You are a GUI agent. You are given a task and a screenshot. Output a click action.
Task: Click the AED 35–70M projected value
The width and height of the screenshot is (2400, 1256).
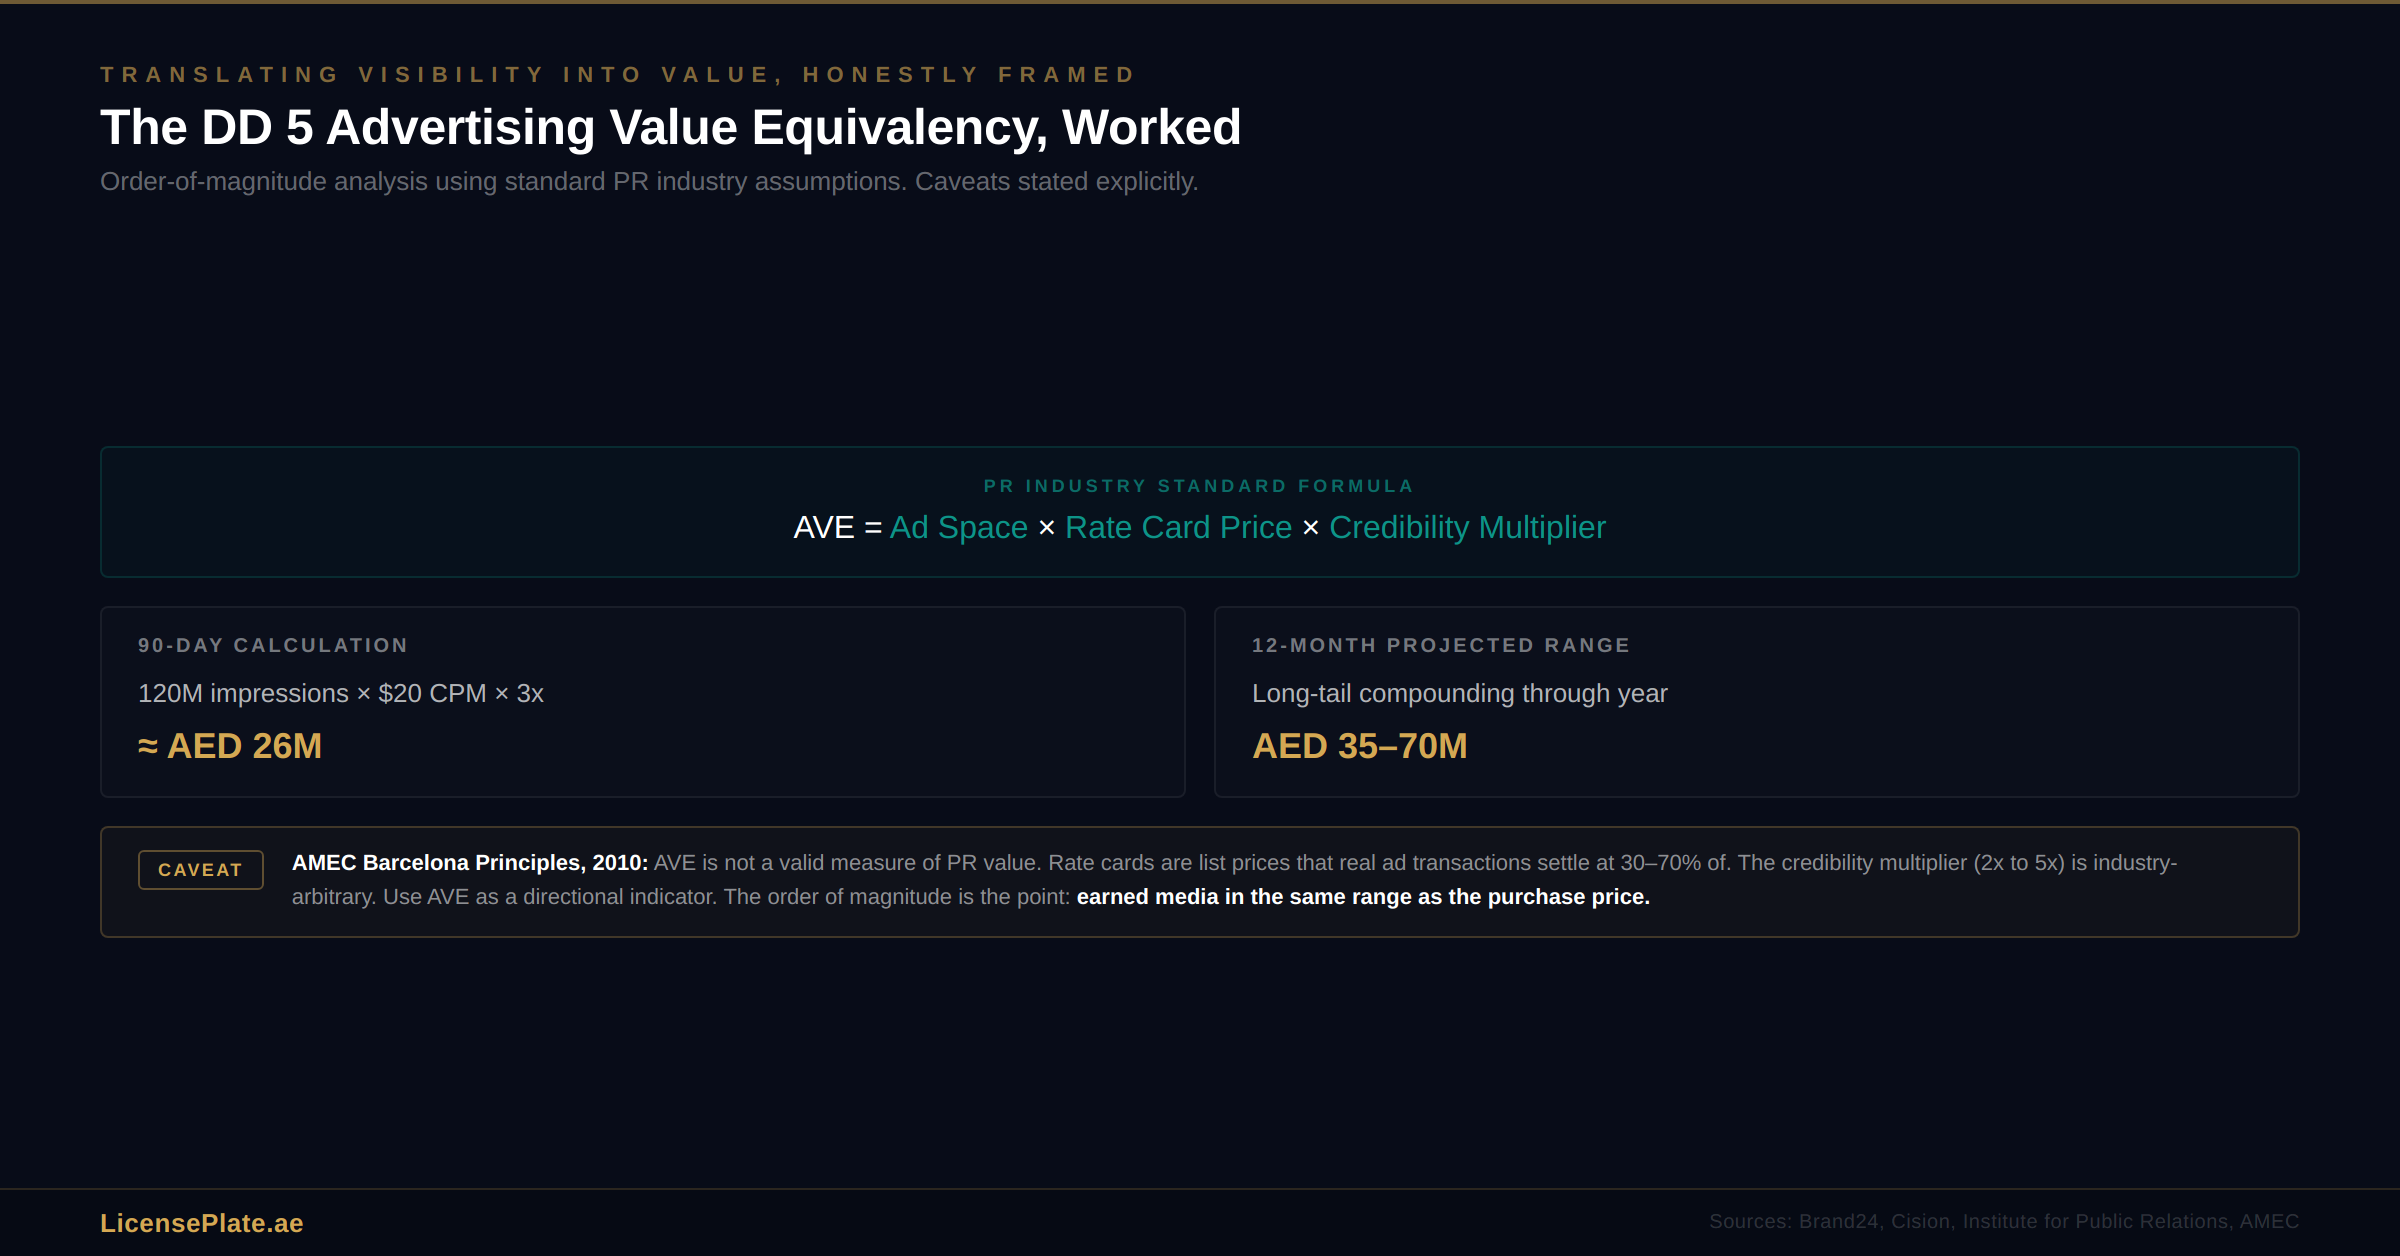[x=1359, y=747]
